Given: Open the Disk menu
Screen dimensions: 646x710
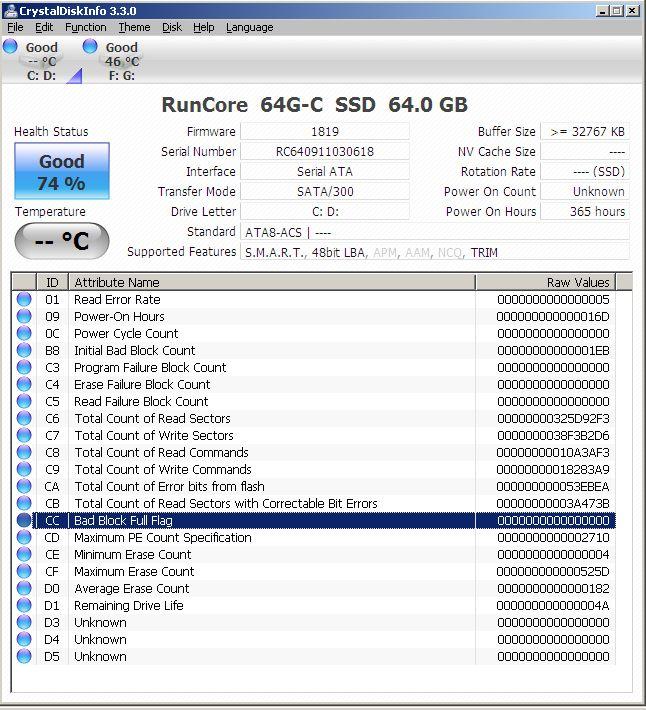Looking at the screenshot, I should 172,27.
